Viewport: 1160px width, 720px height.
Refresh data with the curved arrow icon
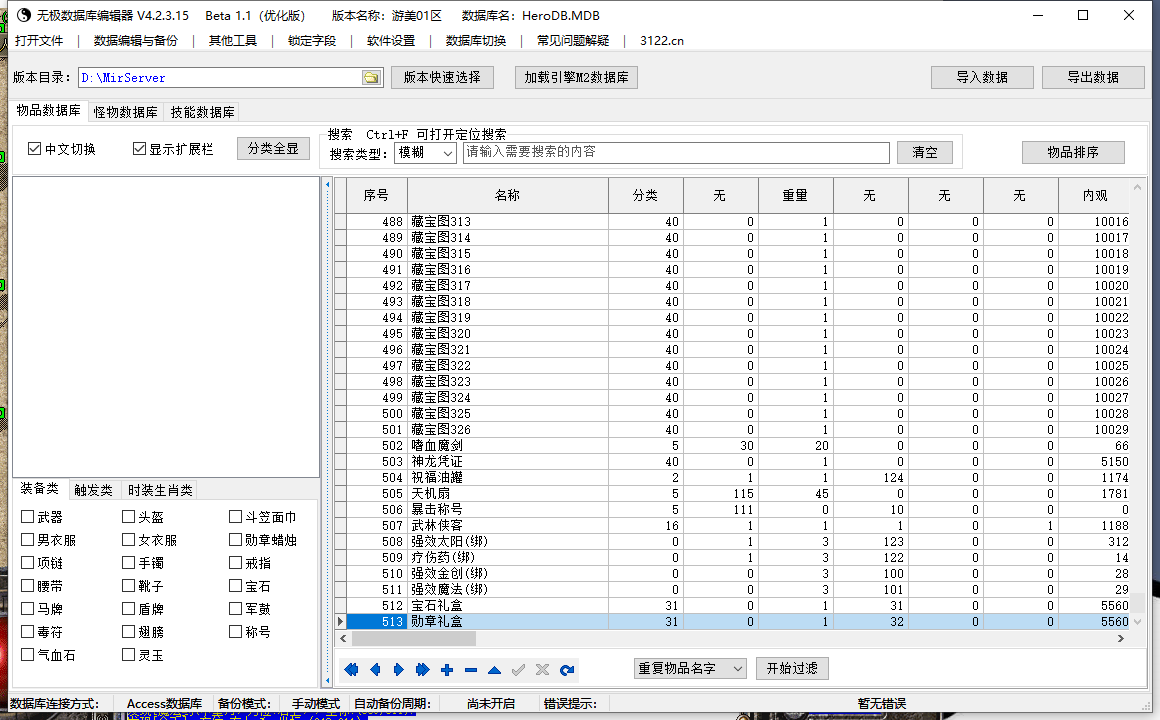point(567,670)
